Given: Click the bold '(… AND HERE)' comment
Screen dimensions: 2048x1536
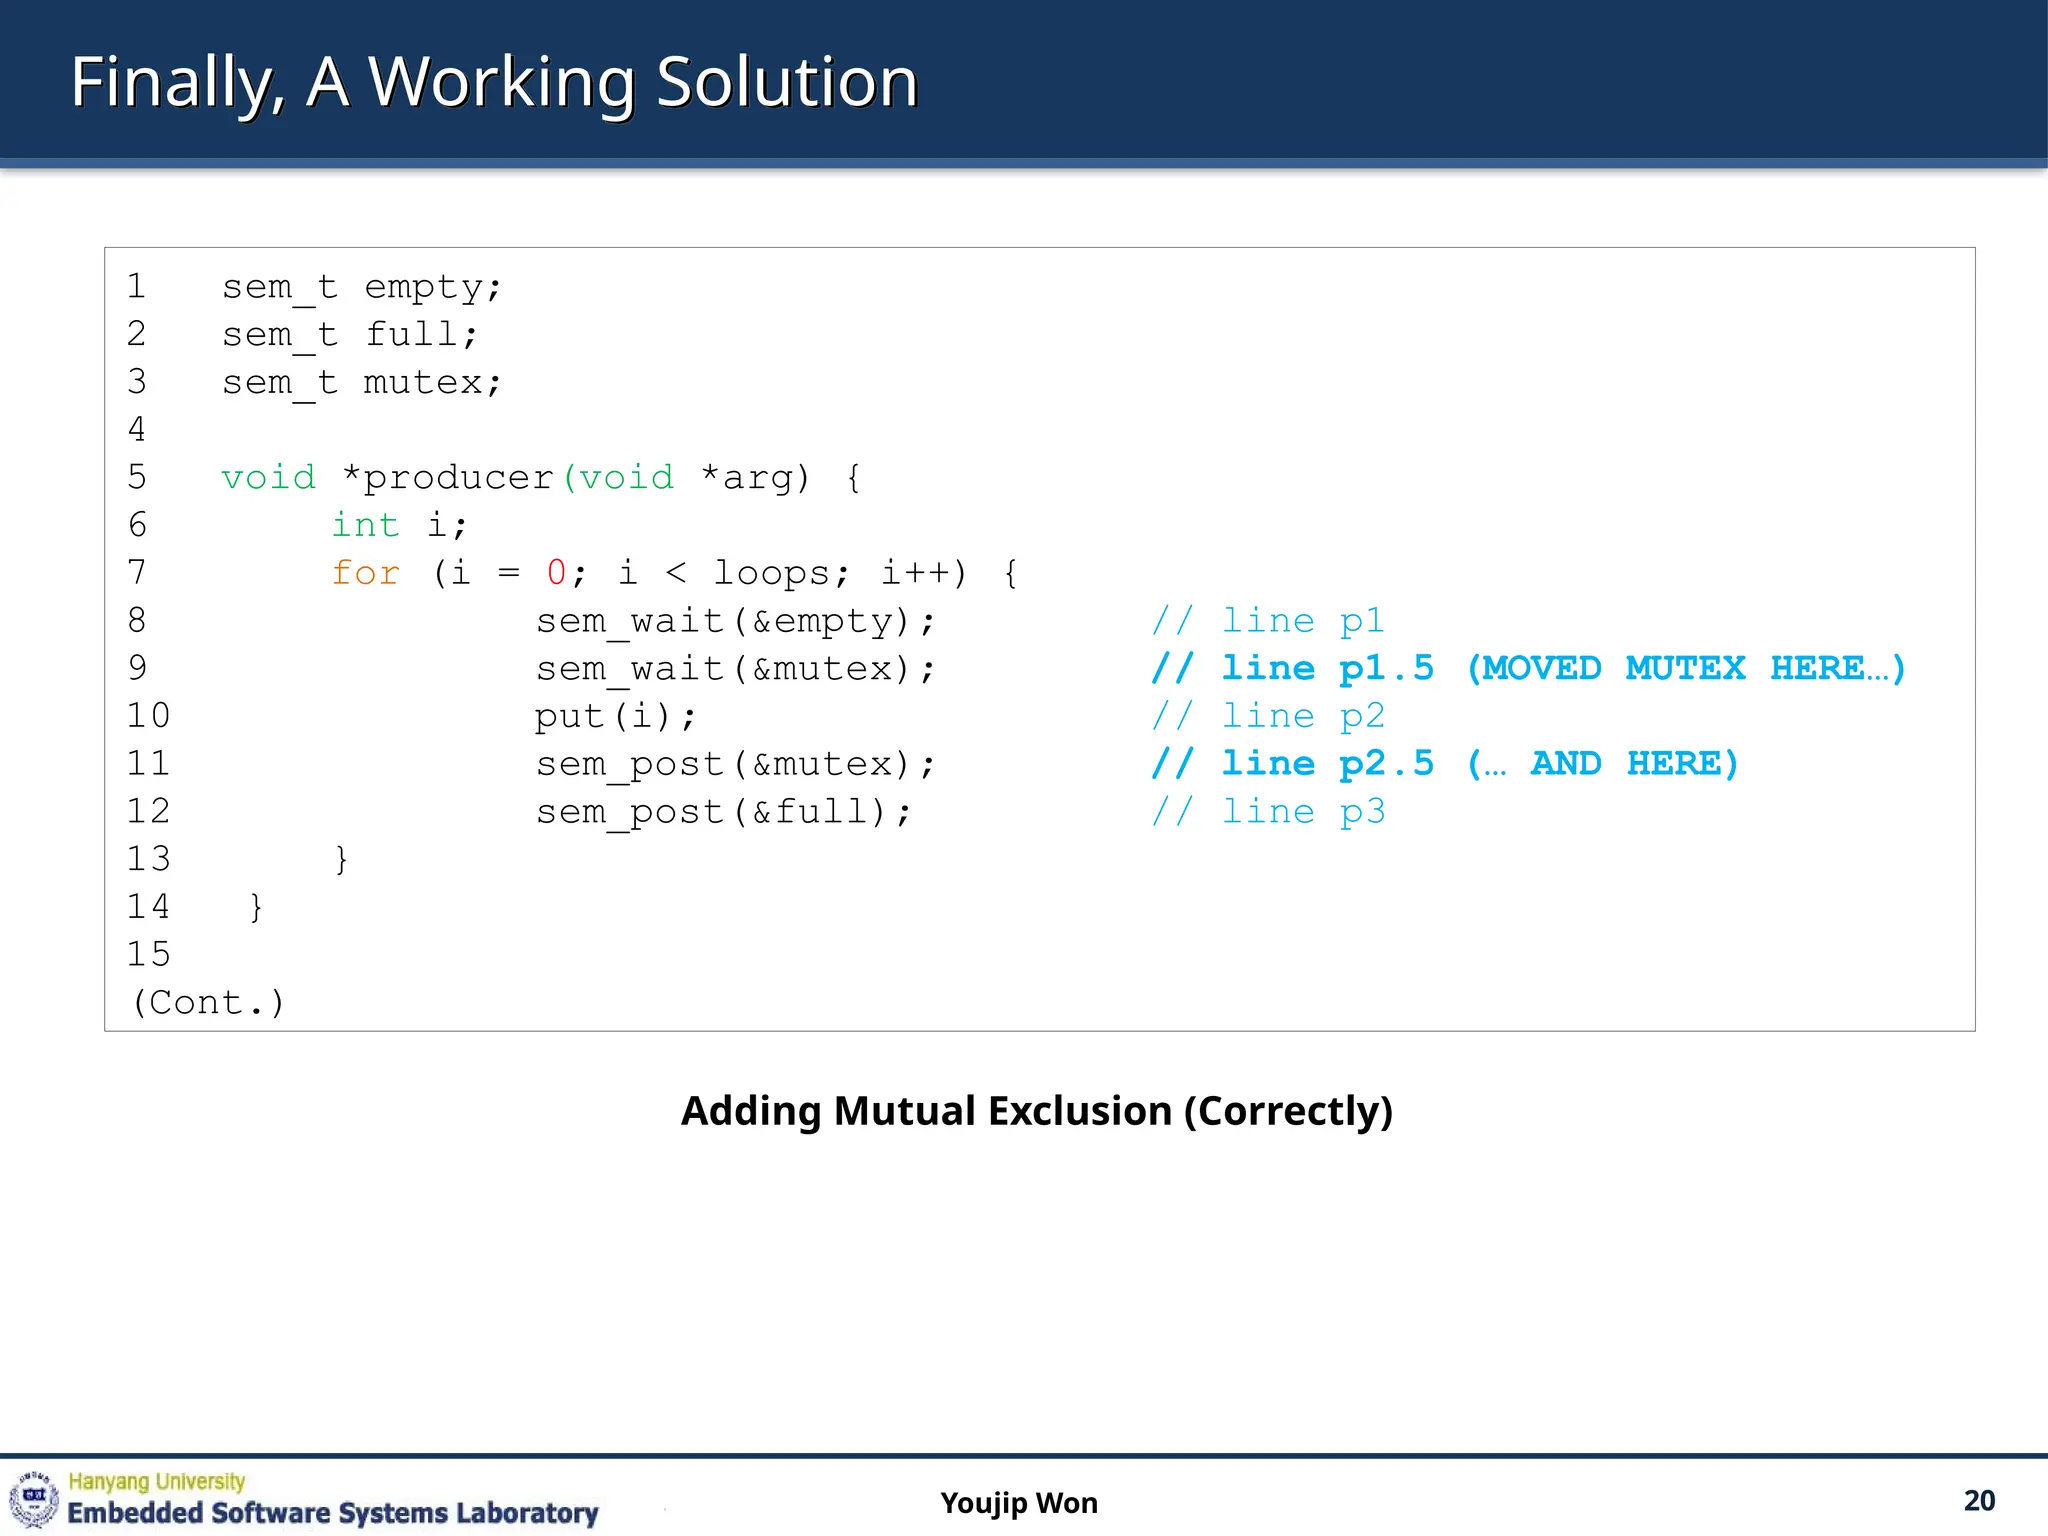Looking at the screenshot, I should (1603, 764).
